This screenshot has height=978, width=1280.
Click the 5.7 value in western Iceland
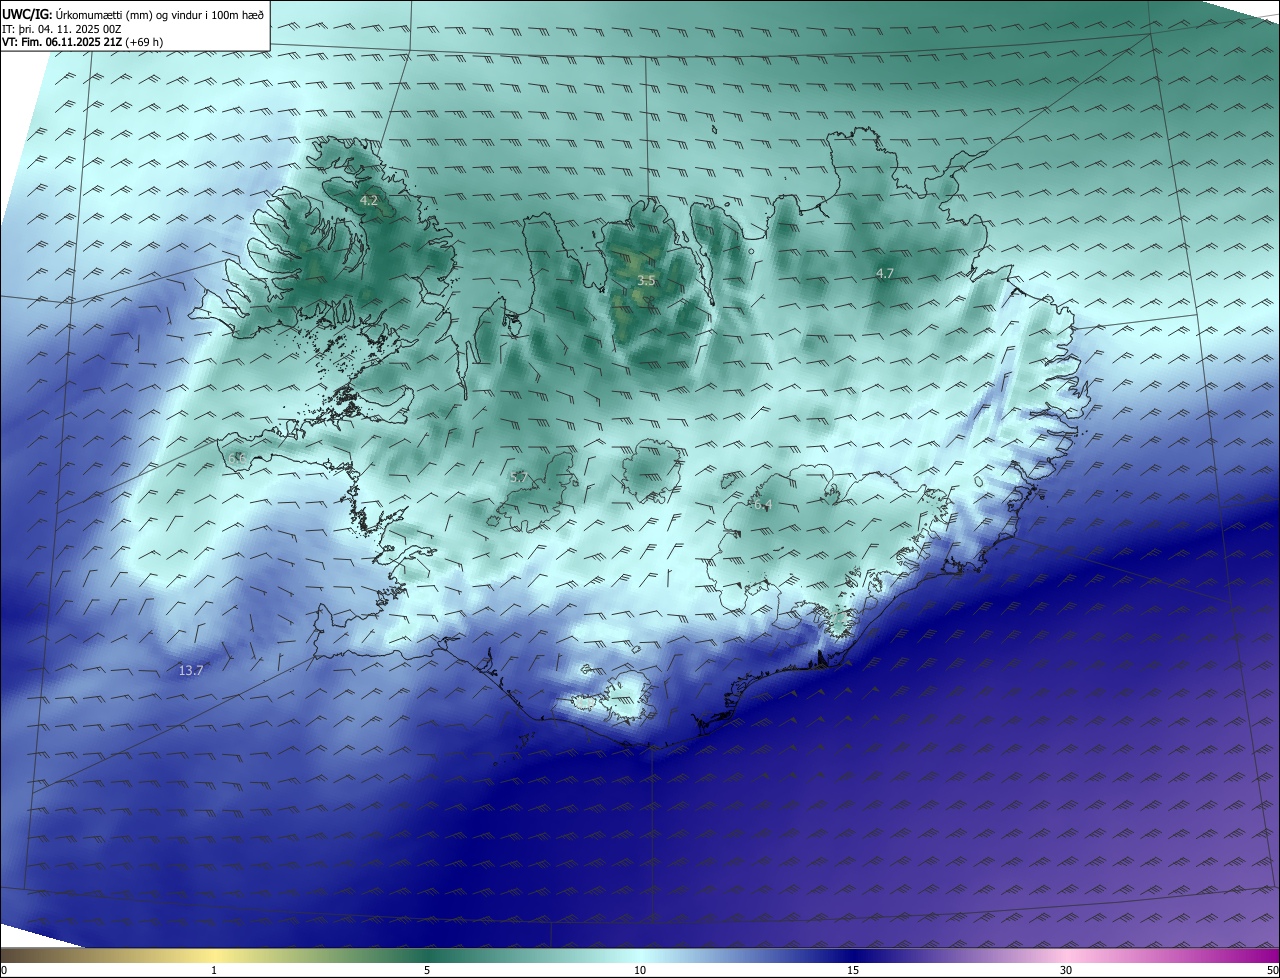(518, 478)
